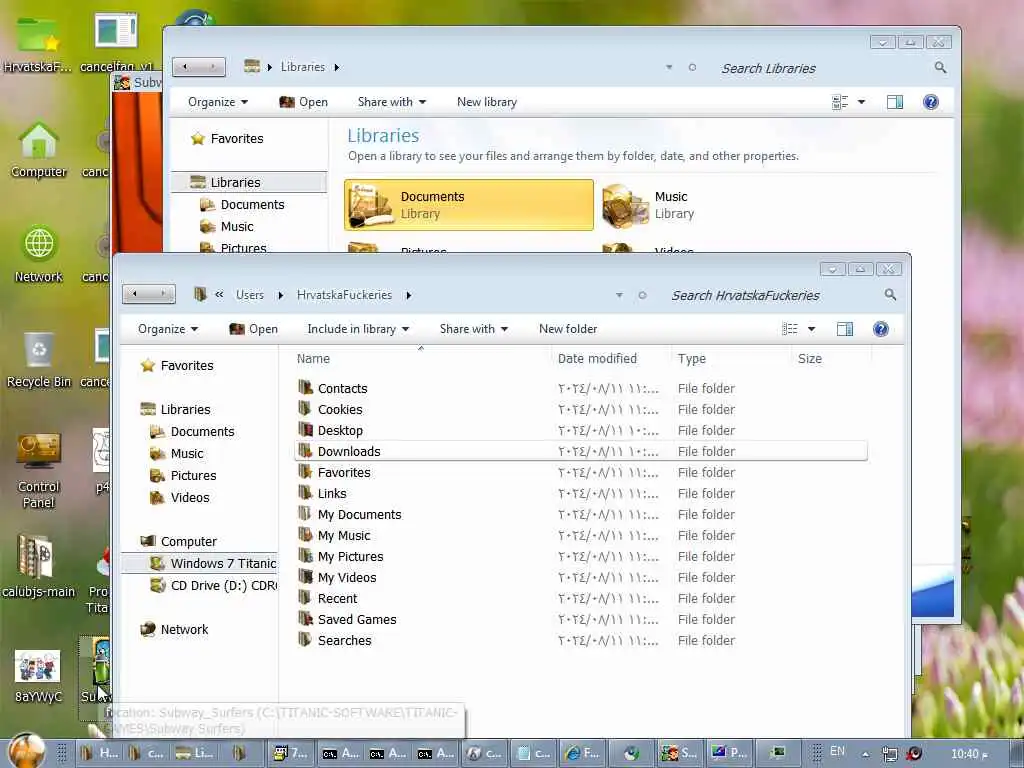Expand Share with in Libraries window
The image size is (1024, 768).
pos(392,102)
